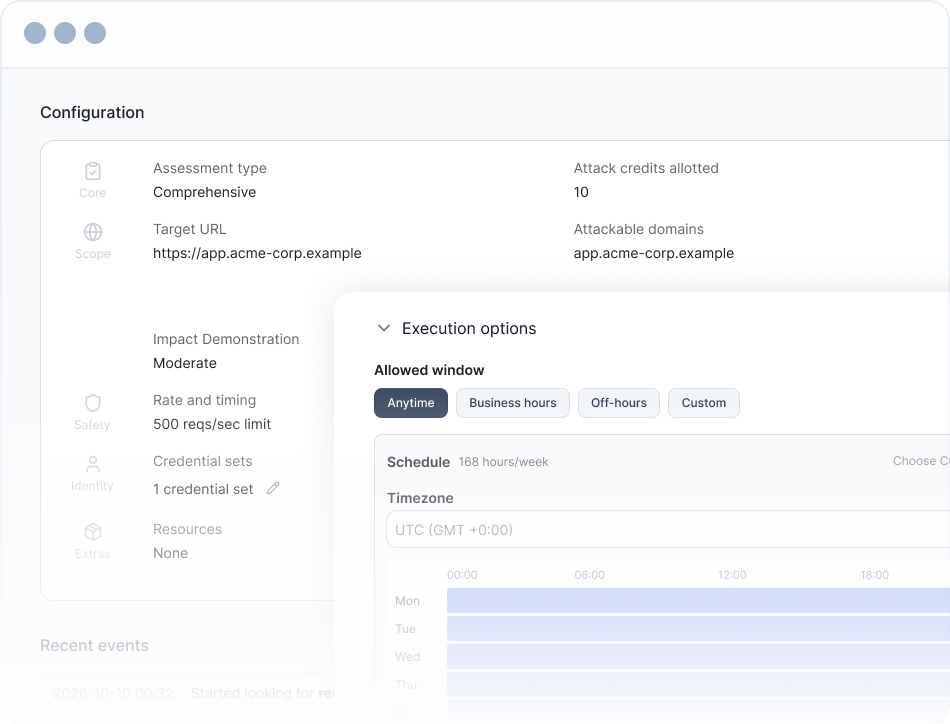Screen dimensions: 950x724
Task: Click the Attackable domains value app.acme-corp.example
Action: [x=654, y=253]
